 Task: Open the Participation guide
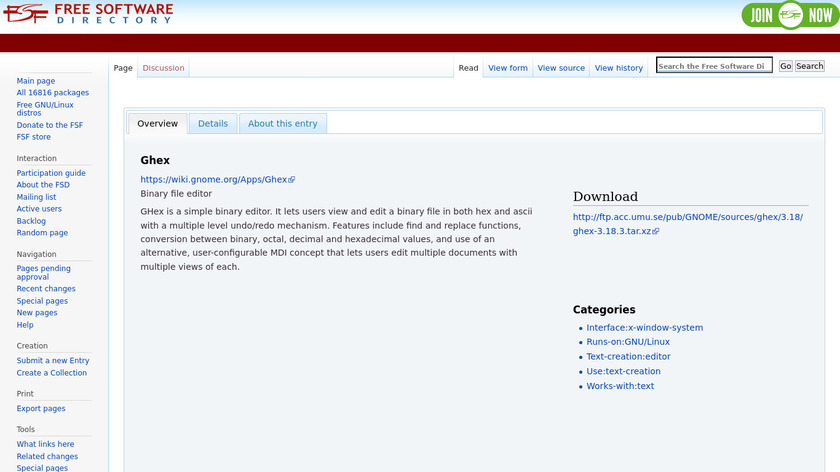click(51, 173)
